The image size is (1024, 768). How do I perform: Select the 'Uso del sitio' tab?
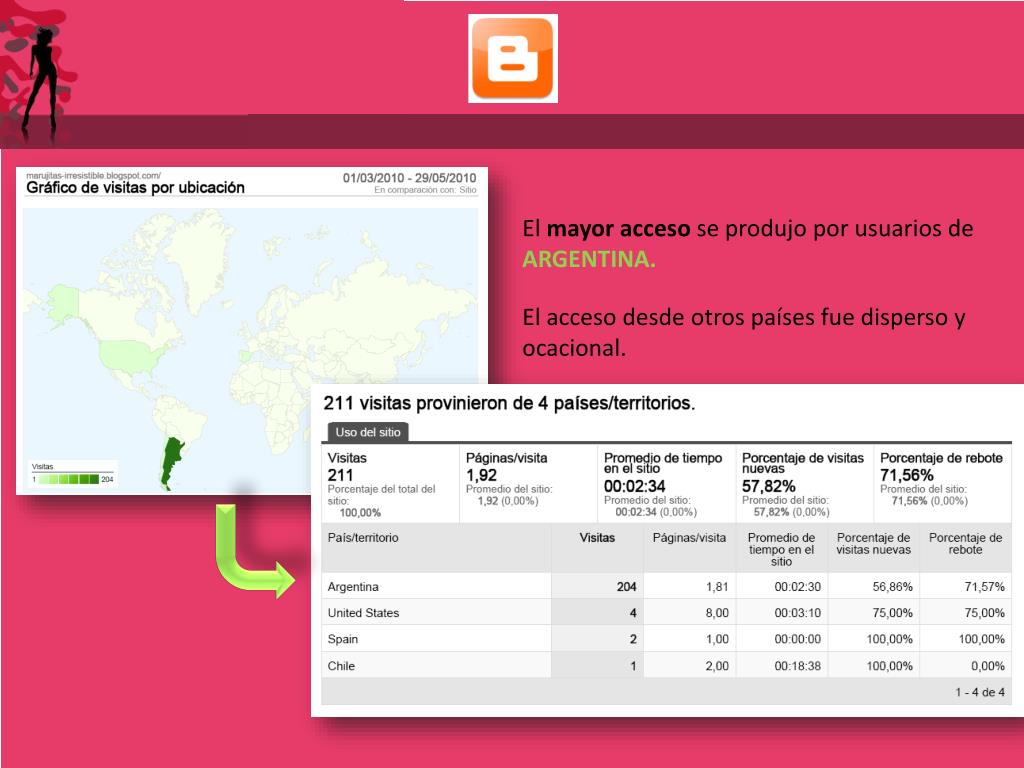point(368,432)
